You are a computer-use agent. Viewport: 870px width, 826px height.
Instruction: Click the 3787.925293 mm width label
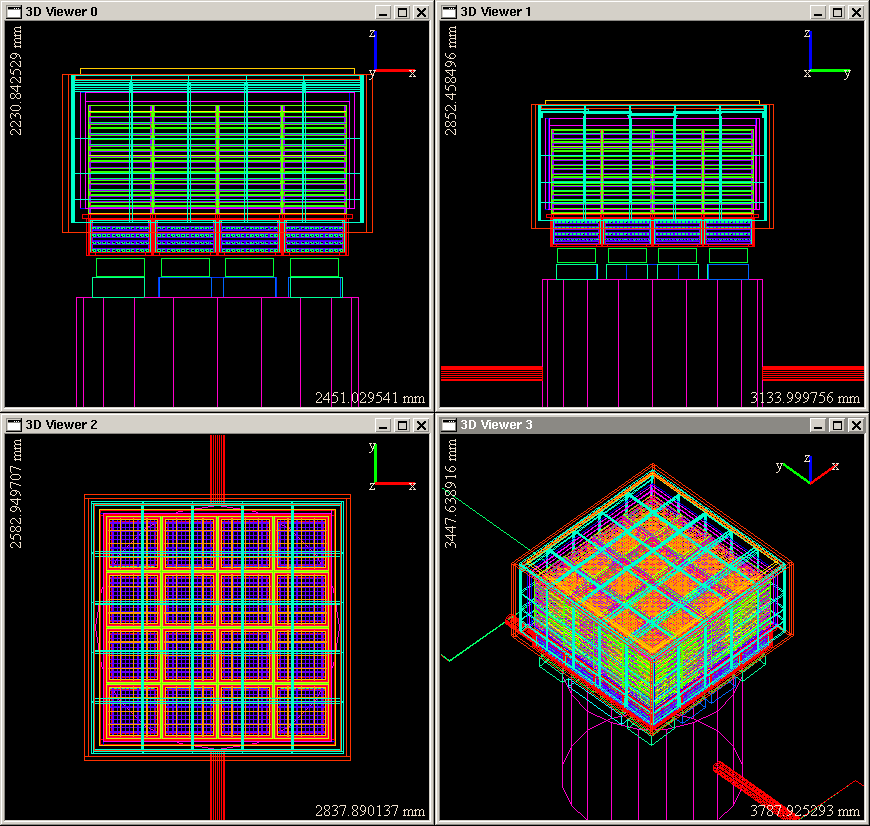point(805,811)
